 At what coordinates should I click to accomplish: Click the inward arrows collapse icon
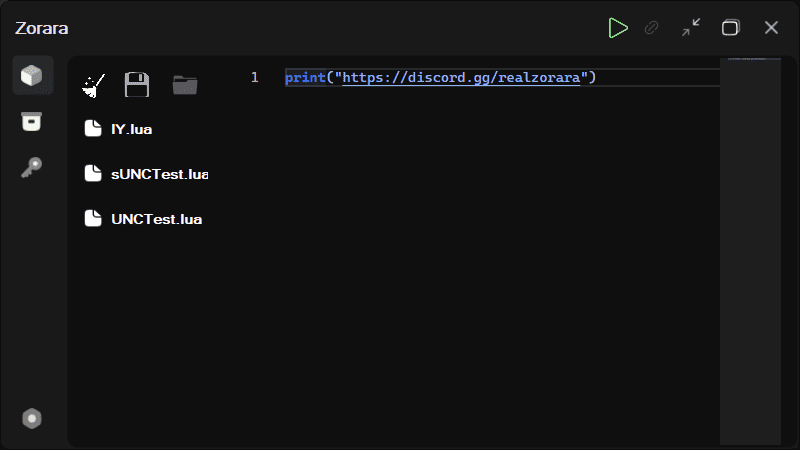691,28
